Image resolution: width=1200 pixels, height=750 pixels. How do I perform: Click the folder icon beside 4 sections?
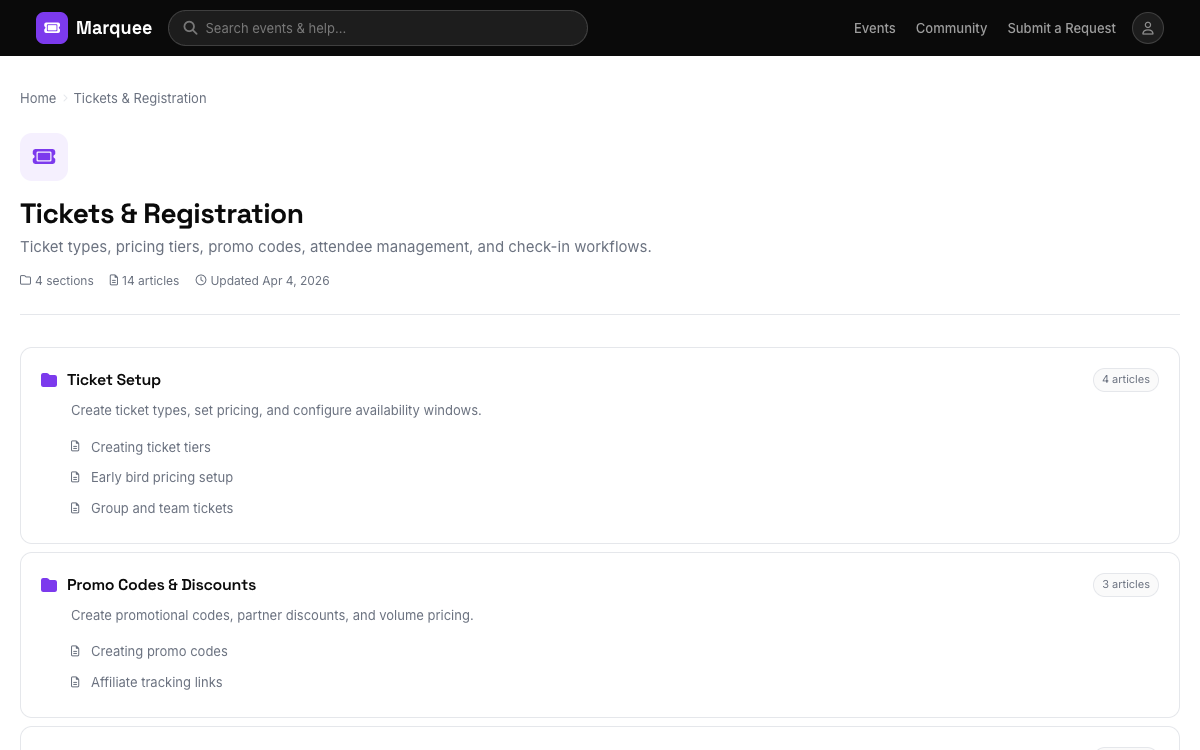coord(26,281)
